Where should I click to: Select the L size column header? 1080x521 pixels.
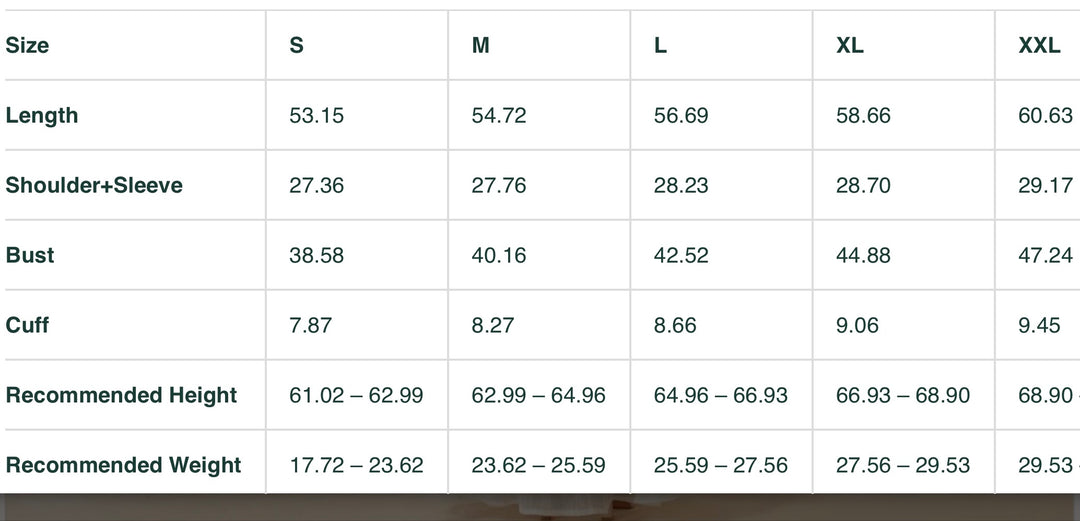(661, 46)
